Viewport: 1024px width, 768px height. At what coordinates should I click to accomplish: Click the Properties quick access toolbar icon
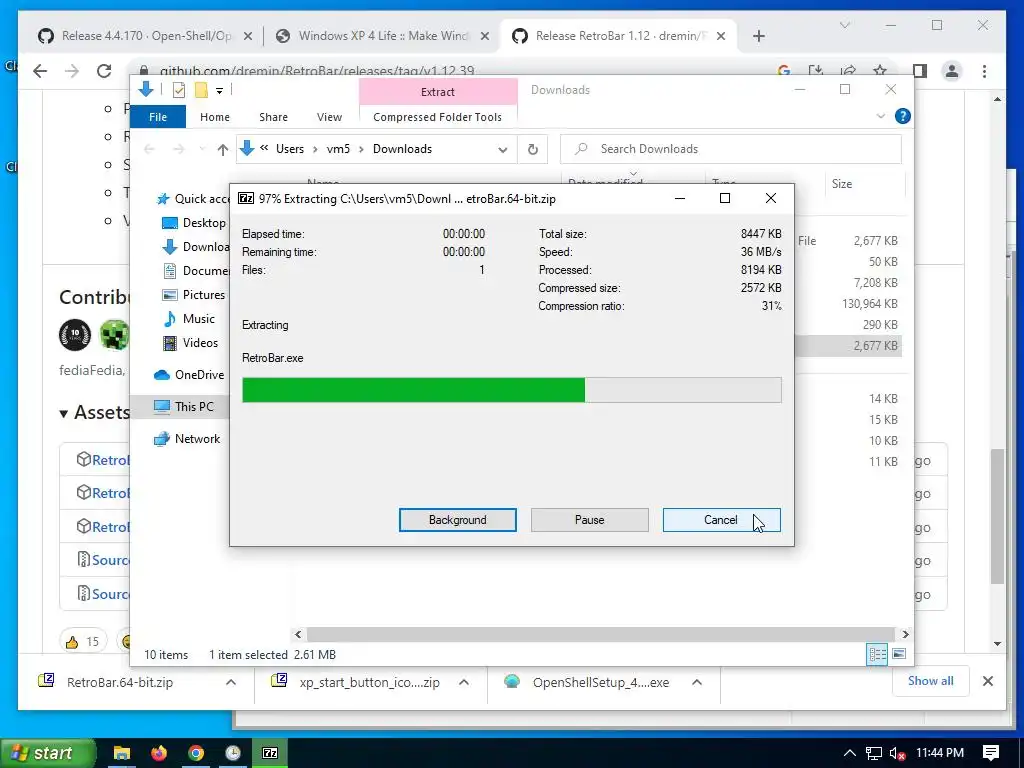click(x=179, y=90)
